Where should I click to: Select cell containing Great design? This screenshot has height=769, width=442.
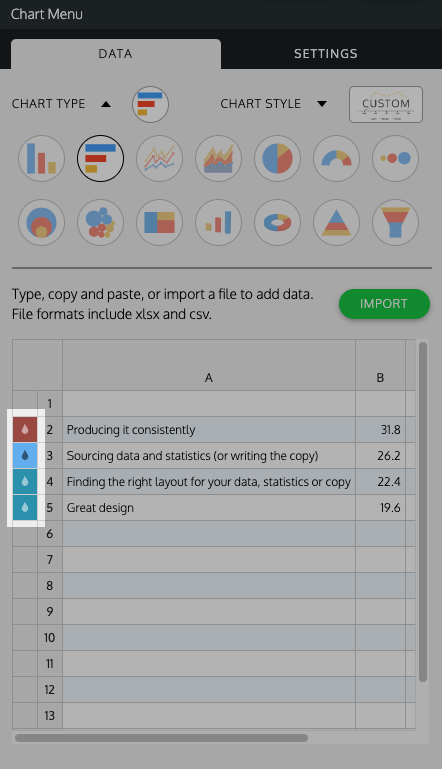point(209,508)
